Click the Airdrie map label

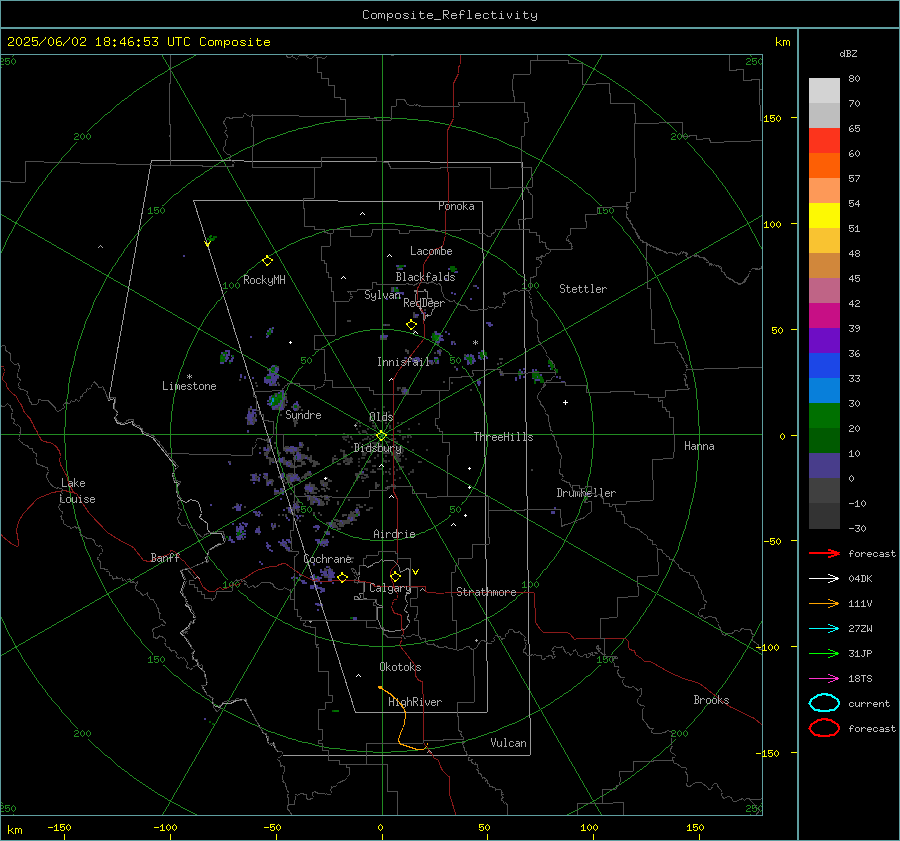click(394, 534)
